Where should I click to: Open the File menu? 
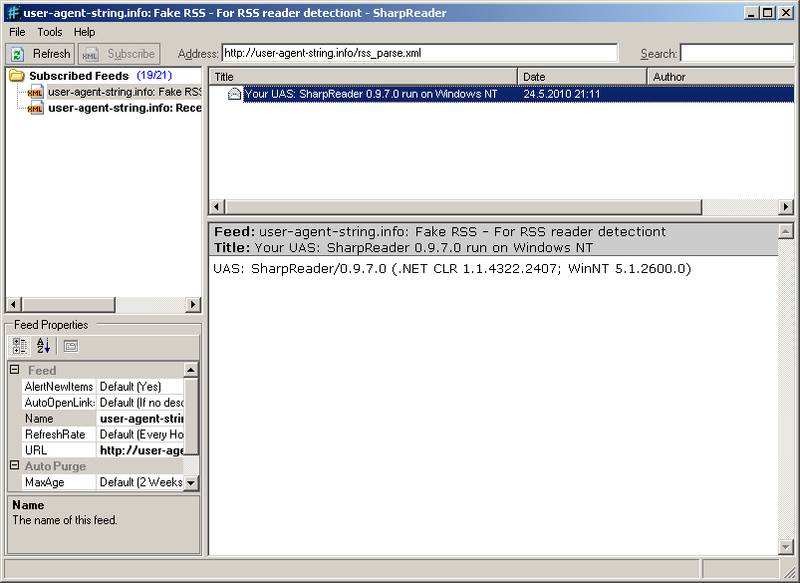[17, 32]
